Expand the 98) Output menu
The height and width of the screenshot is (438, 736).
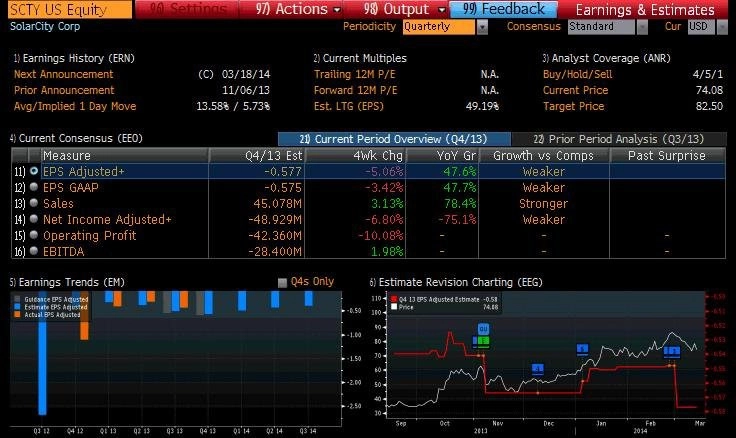[397, 9]
